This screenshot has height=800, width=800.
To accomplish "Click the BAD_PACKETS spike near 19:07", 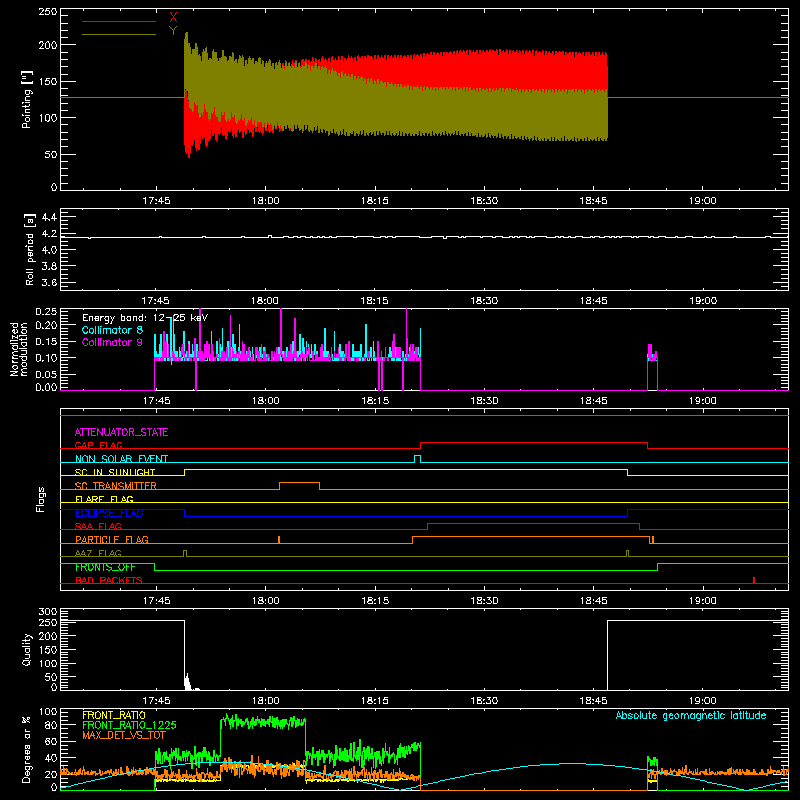I will click(x=754, y=580).
